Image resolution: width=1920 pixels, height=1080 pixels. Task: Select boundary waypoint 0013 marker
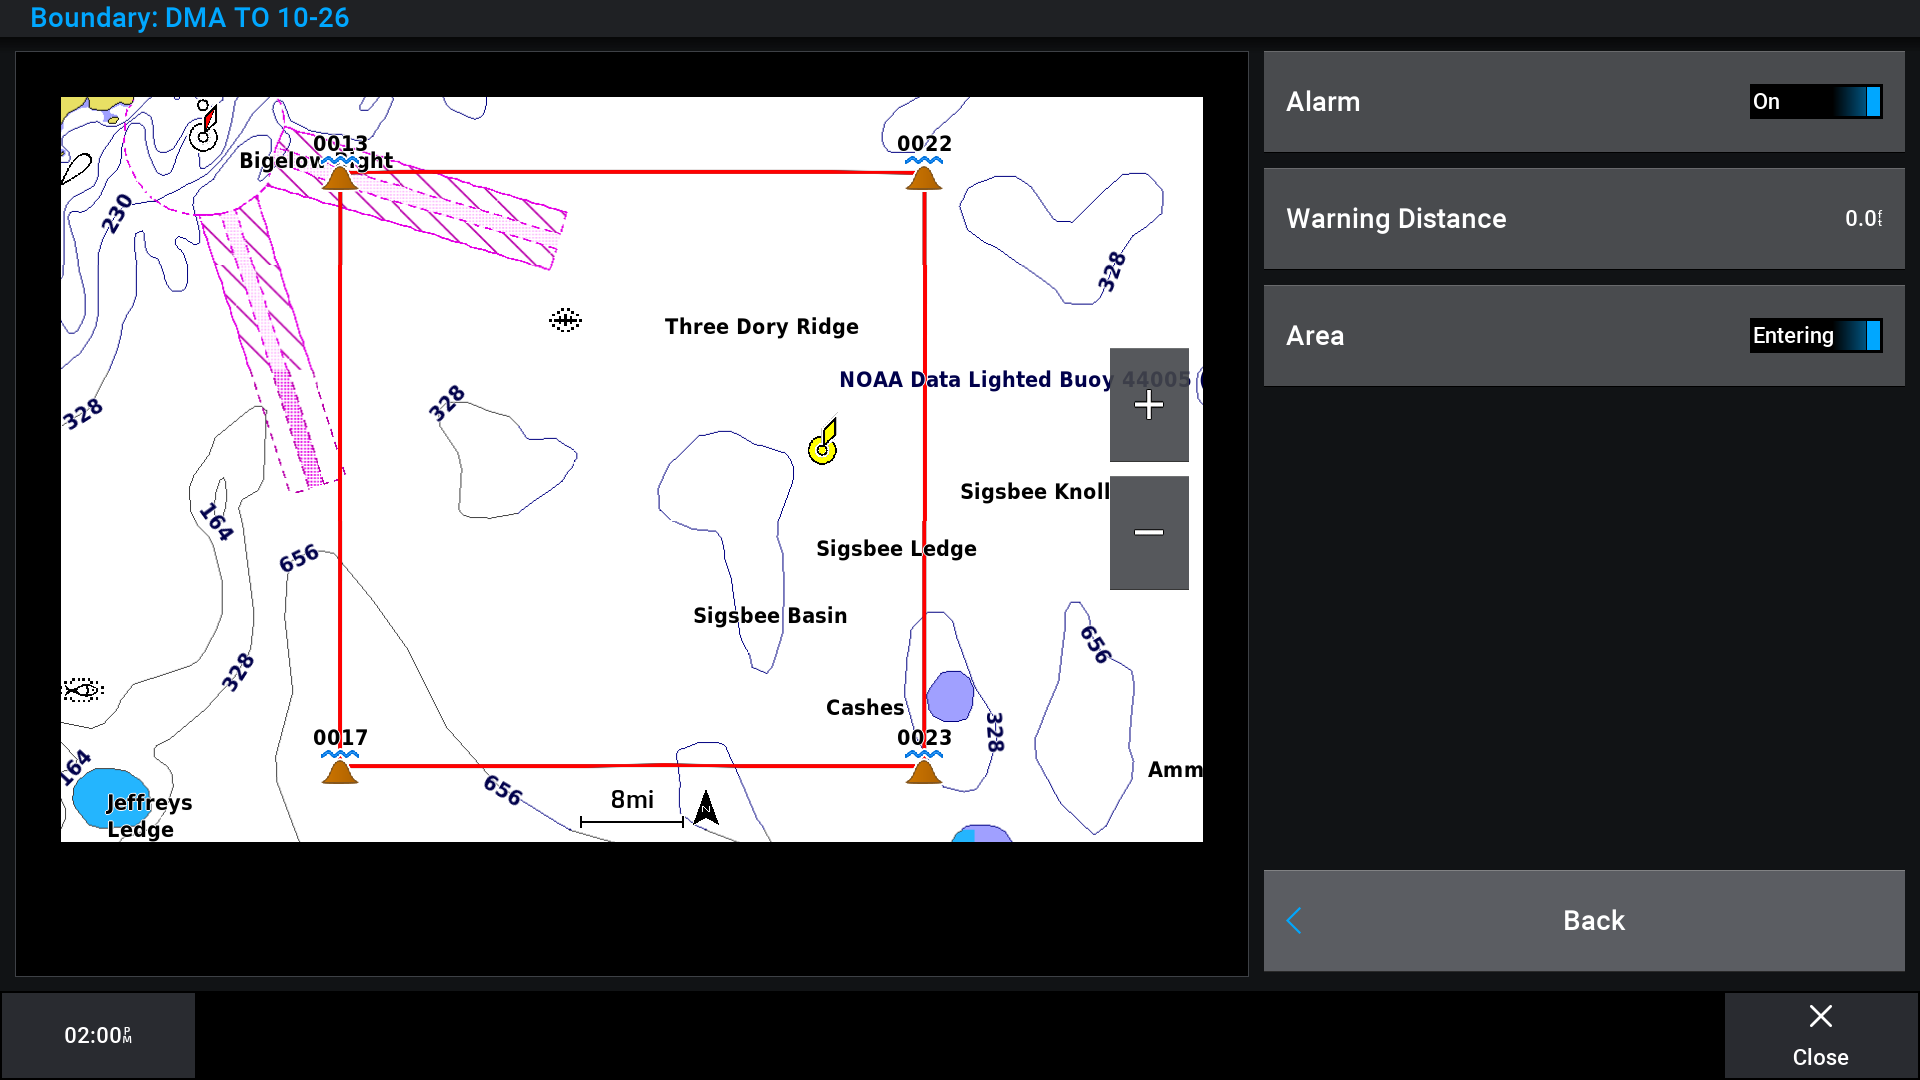(340, 176)
